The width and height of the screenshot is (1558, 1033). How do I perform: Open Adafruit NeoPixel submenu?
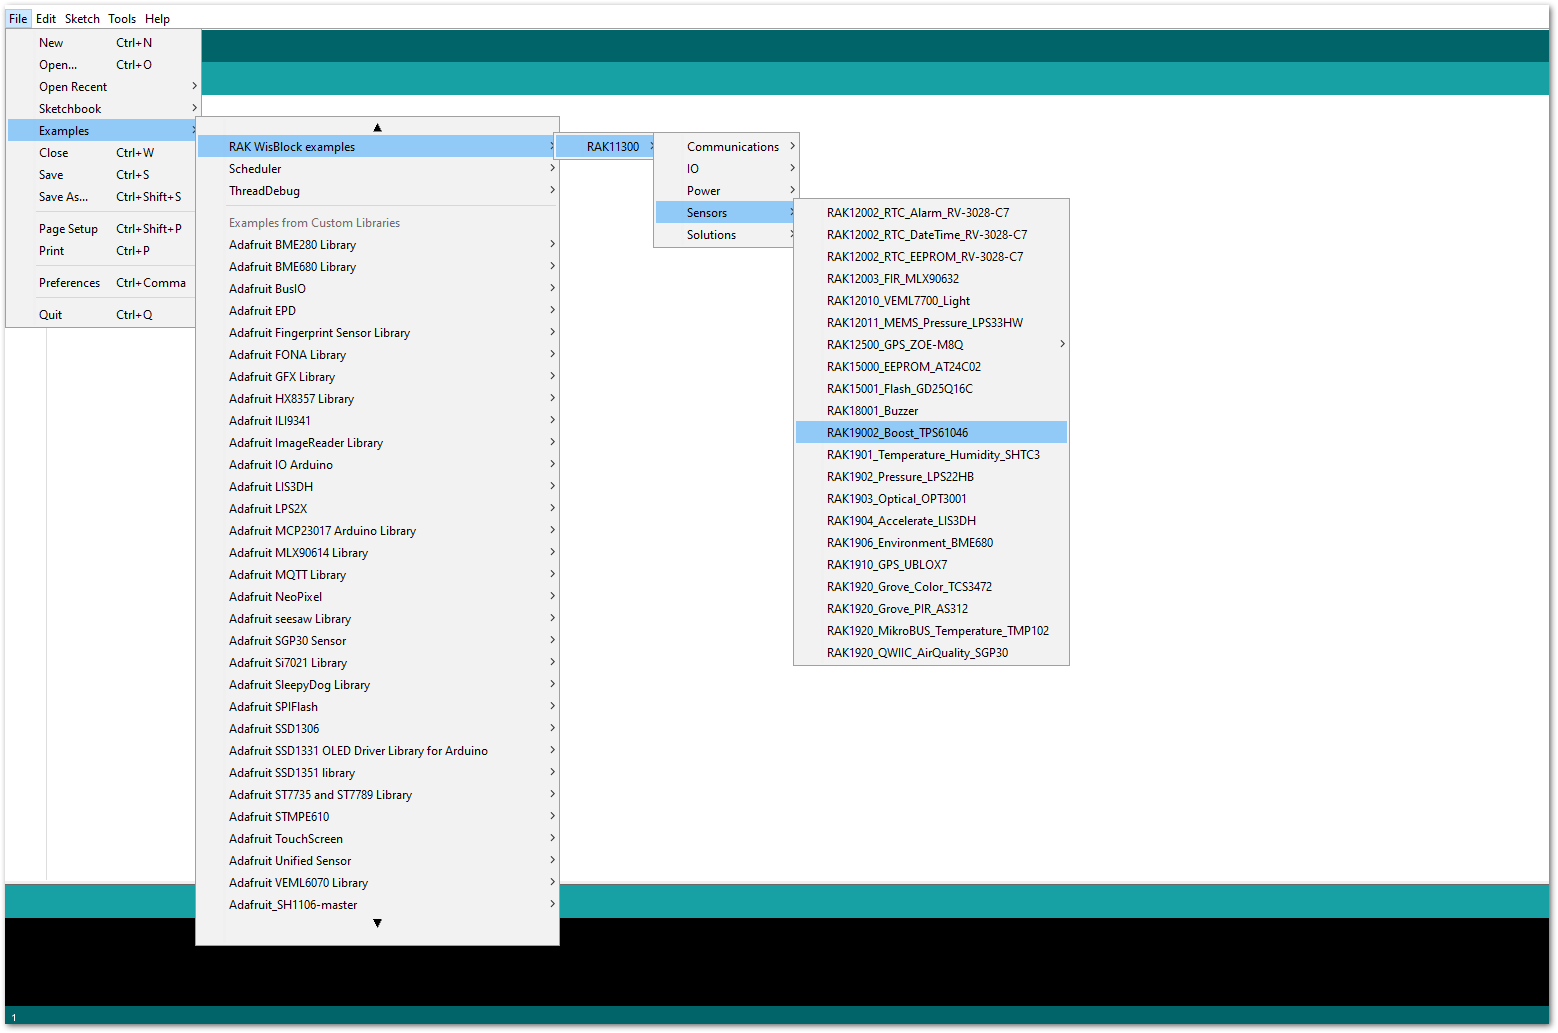click(377, 597)
